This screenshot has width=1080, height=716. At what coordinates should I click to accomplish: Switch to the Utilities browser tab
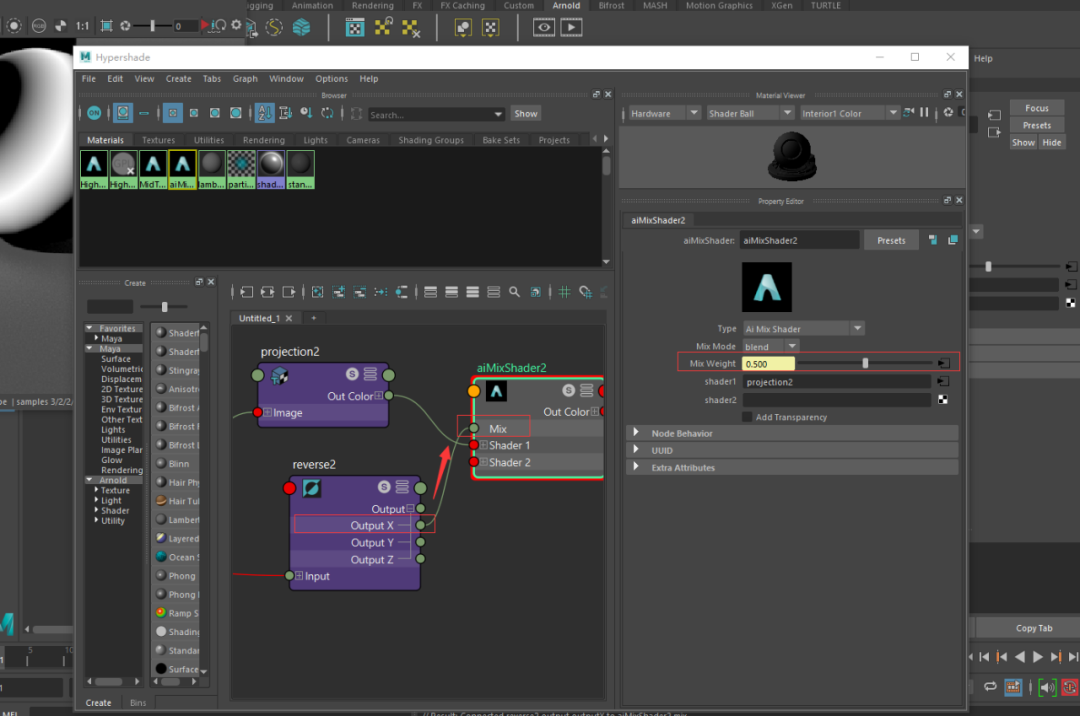[x=209, y=140]
